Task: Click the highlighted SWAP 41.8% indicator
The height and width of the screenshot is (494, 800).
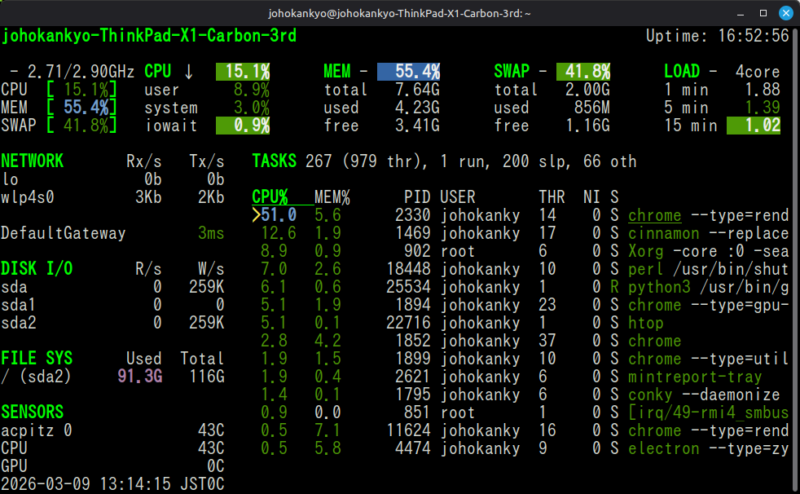Action: (x=584, y=71)
